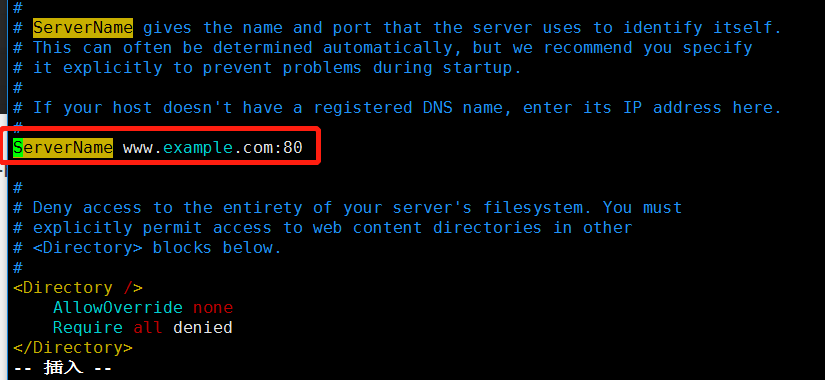Click the 'Deny access to the entirety' comment line

click(347, 208)
